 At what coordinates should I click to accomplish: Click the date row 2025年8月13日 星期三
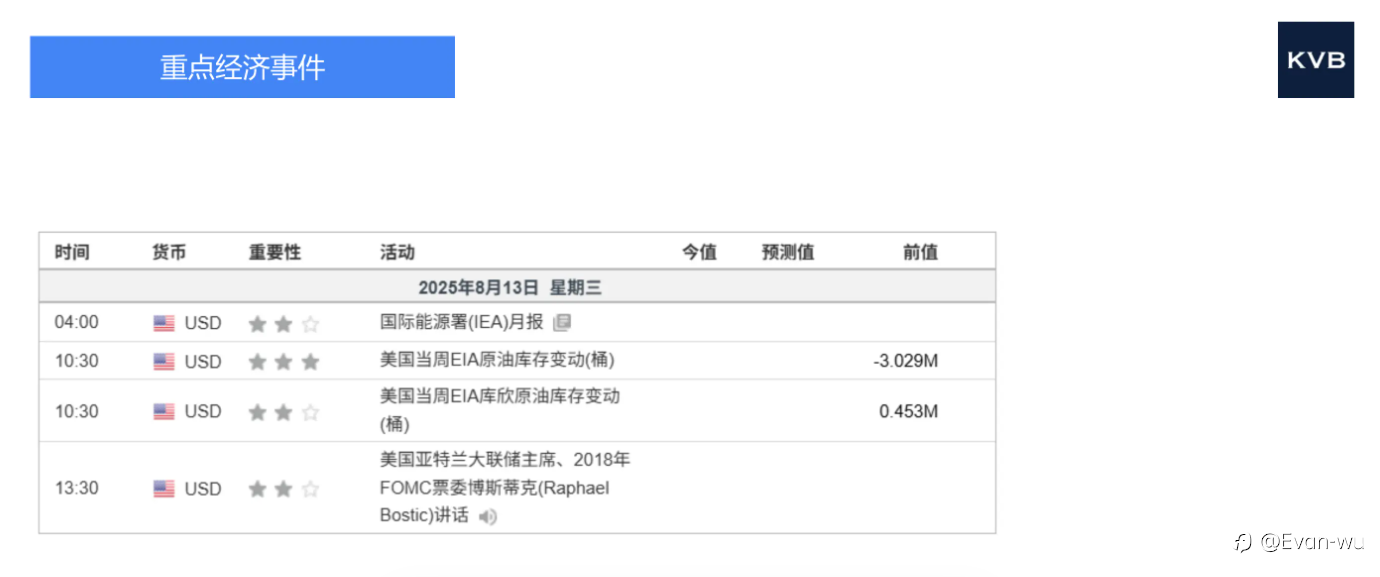[517, 287]
